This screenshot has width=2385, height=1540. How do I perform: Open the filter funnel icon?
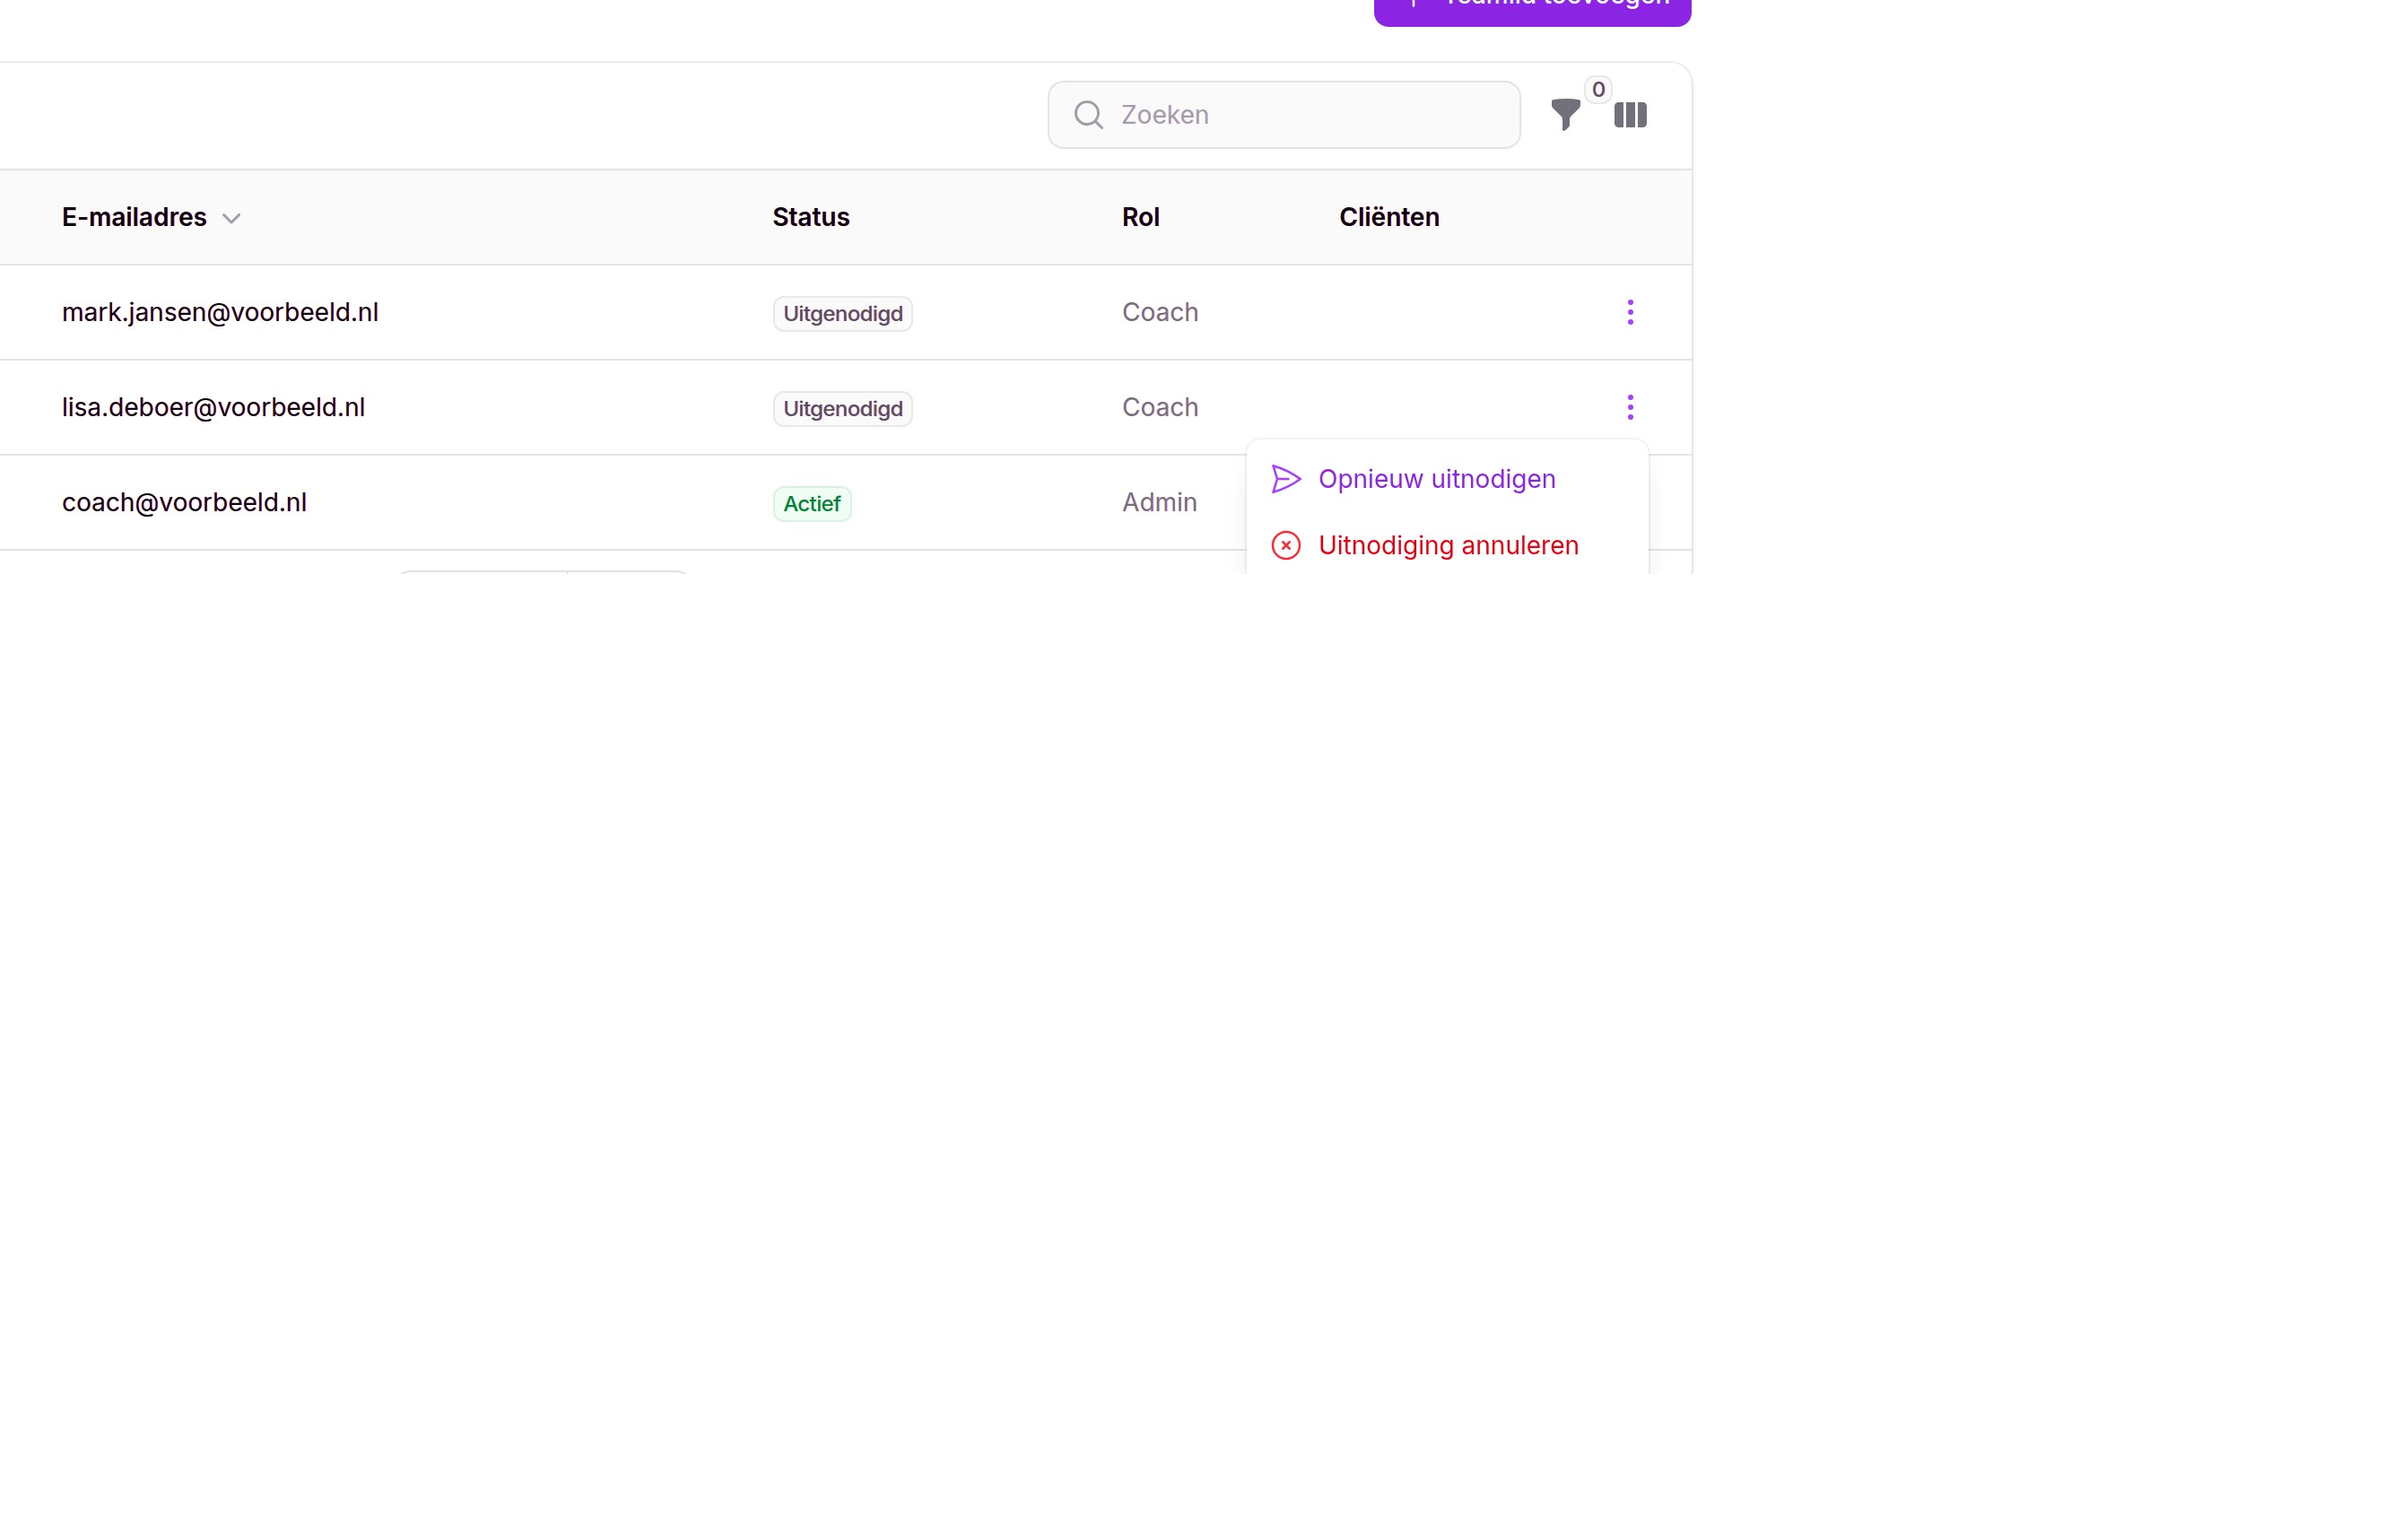[x=1565, y=115]
